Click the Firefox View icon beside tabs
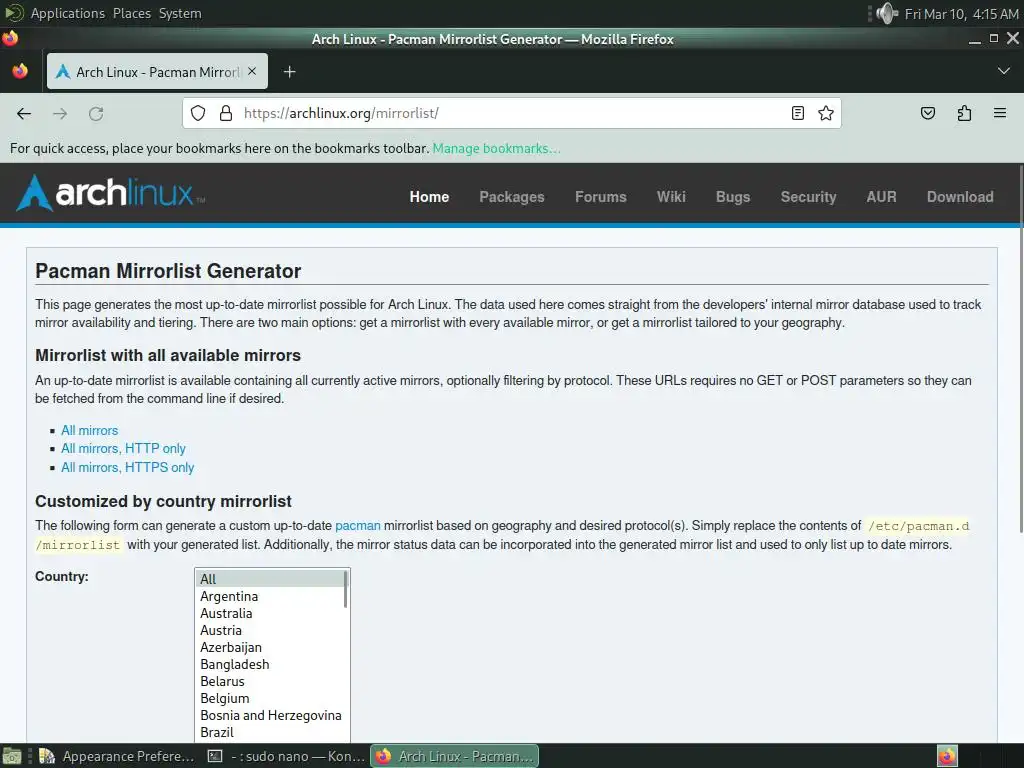This screenshot has width=1024, height=768. coord(20,71)
